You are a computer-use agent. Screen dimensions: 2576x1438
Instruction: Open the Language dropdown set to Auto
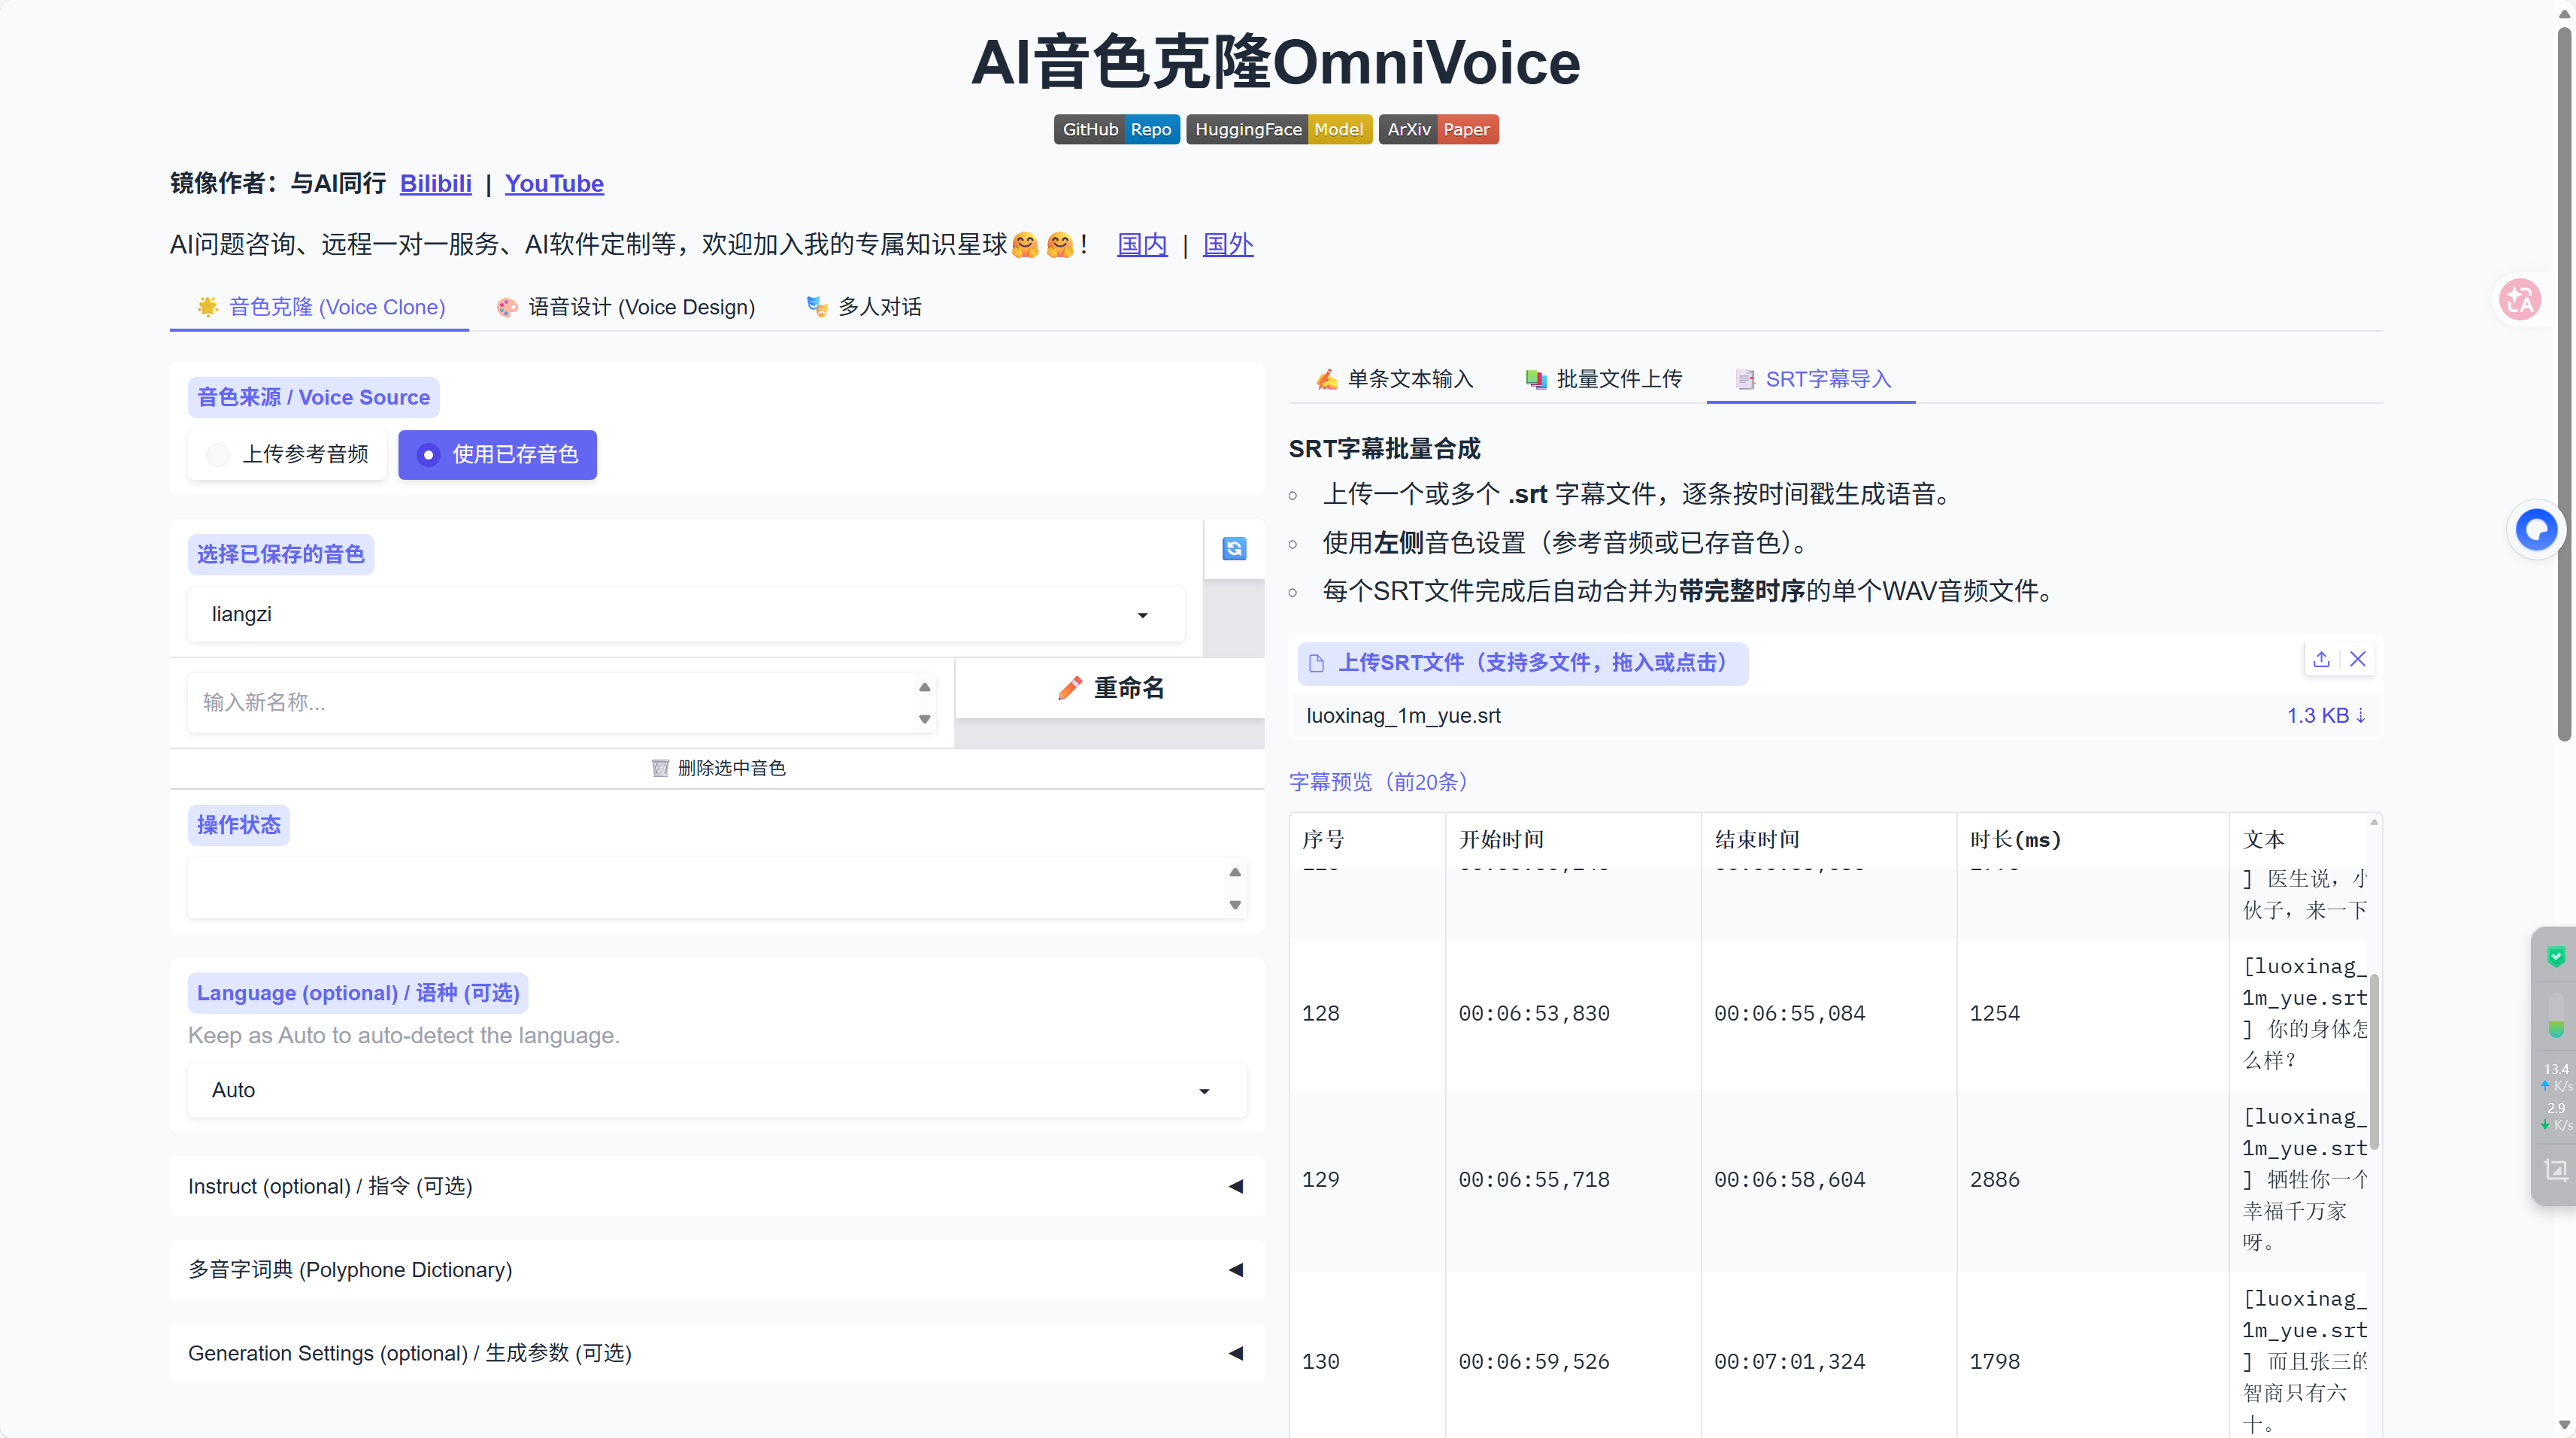point(717,1090)
